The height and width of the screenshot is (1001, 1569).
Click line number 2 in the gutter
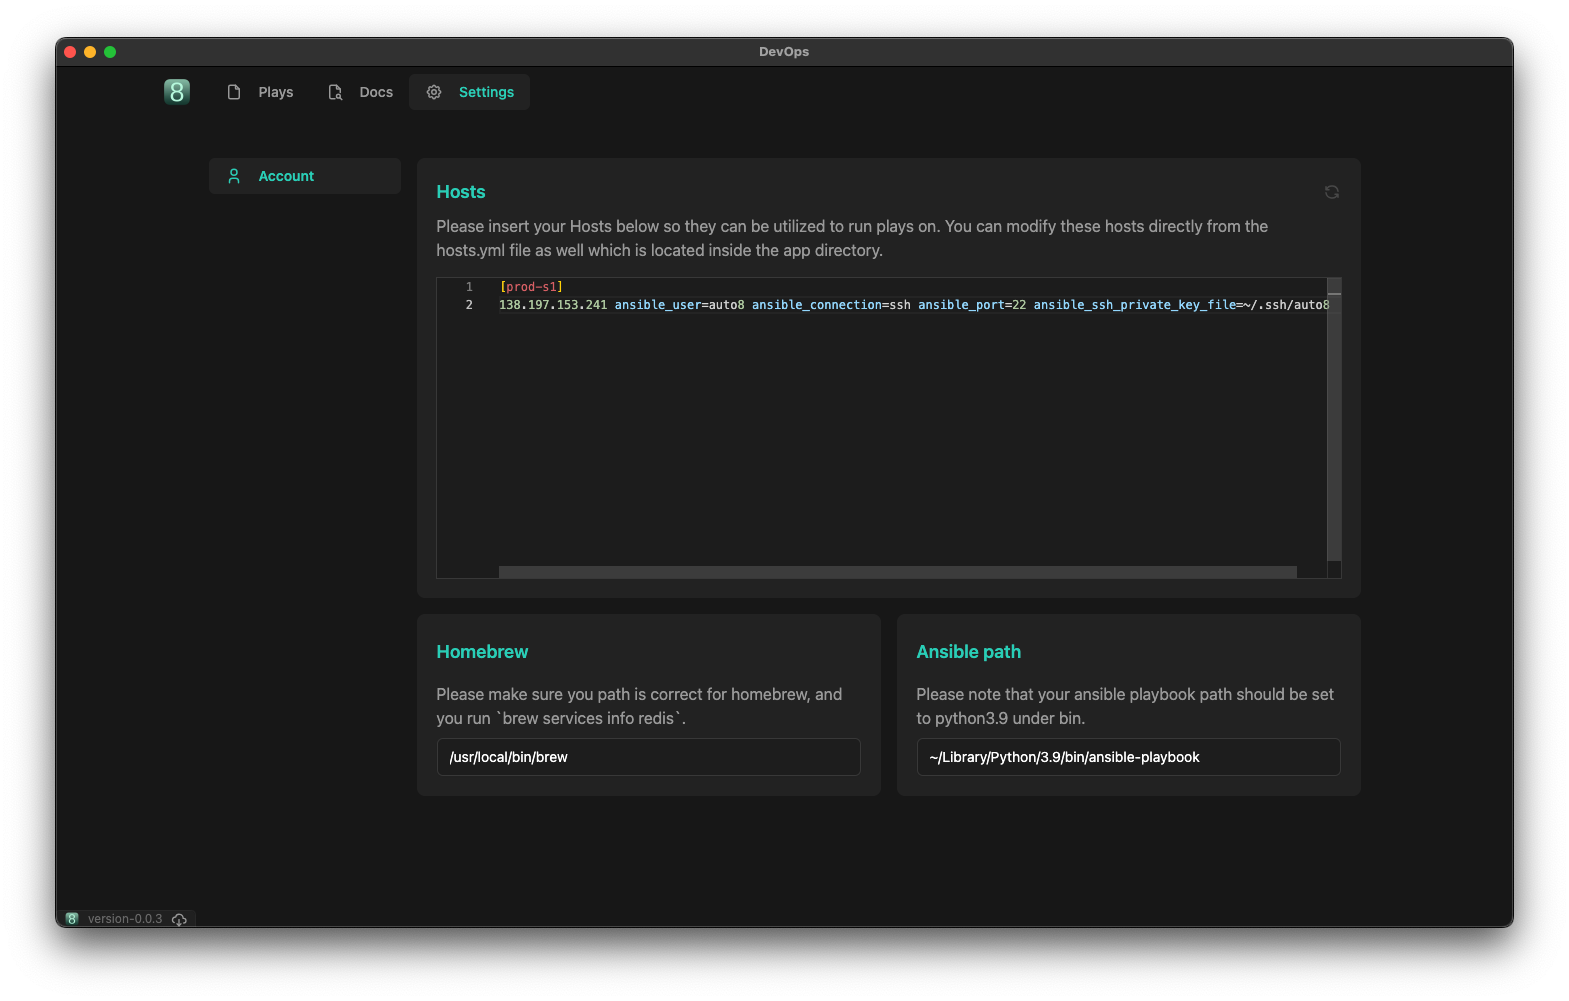(469, 305)
